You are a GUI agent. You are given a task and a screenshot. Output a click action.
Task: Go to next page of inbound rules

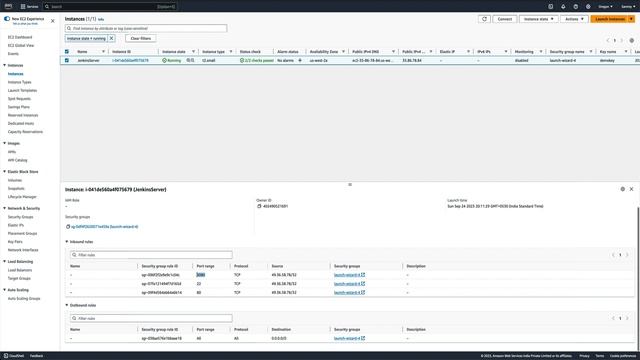[x=627, y=255]
